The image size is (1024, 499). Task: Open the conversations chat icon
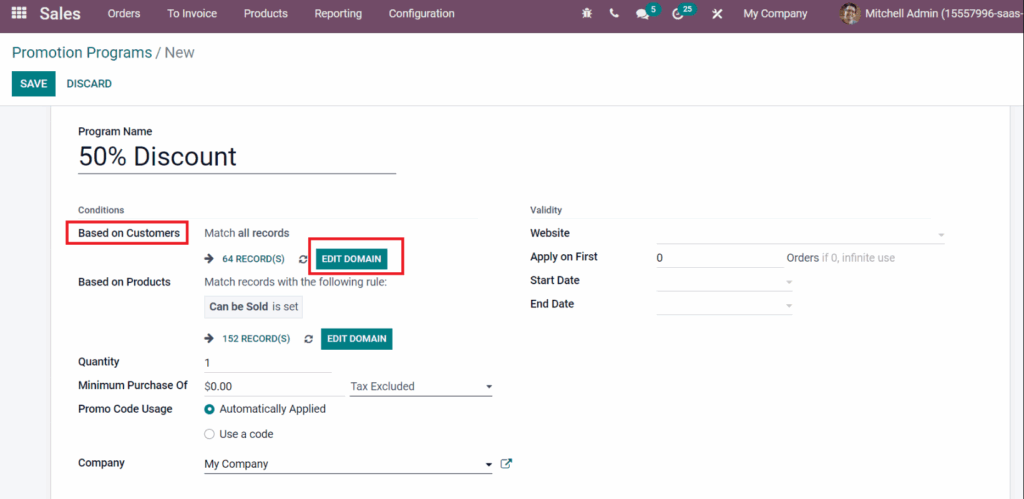642,14
